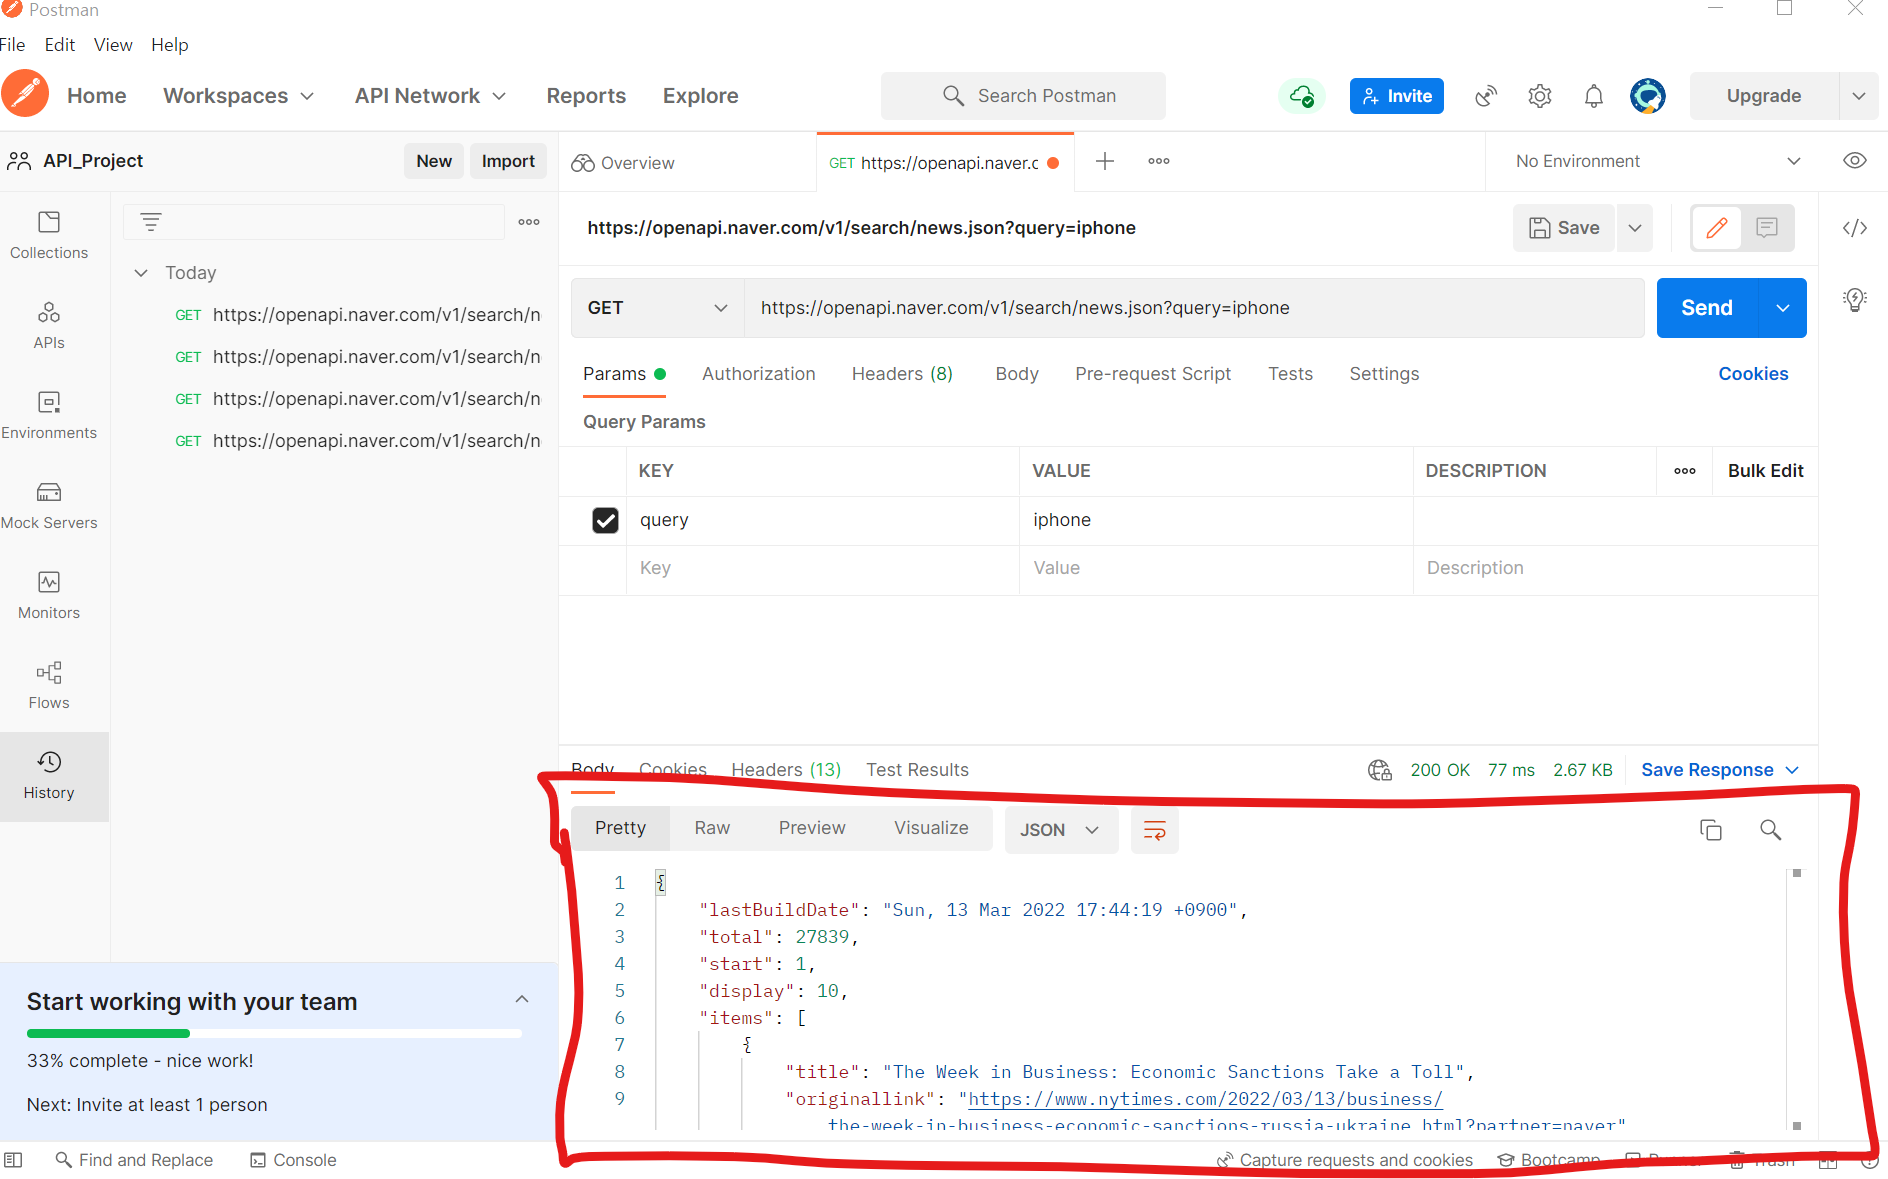Open Postman settings gear icon
This screenshot has height=1179, width=1888.
pos(1540,96)
